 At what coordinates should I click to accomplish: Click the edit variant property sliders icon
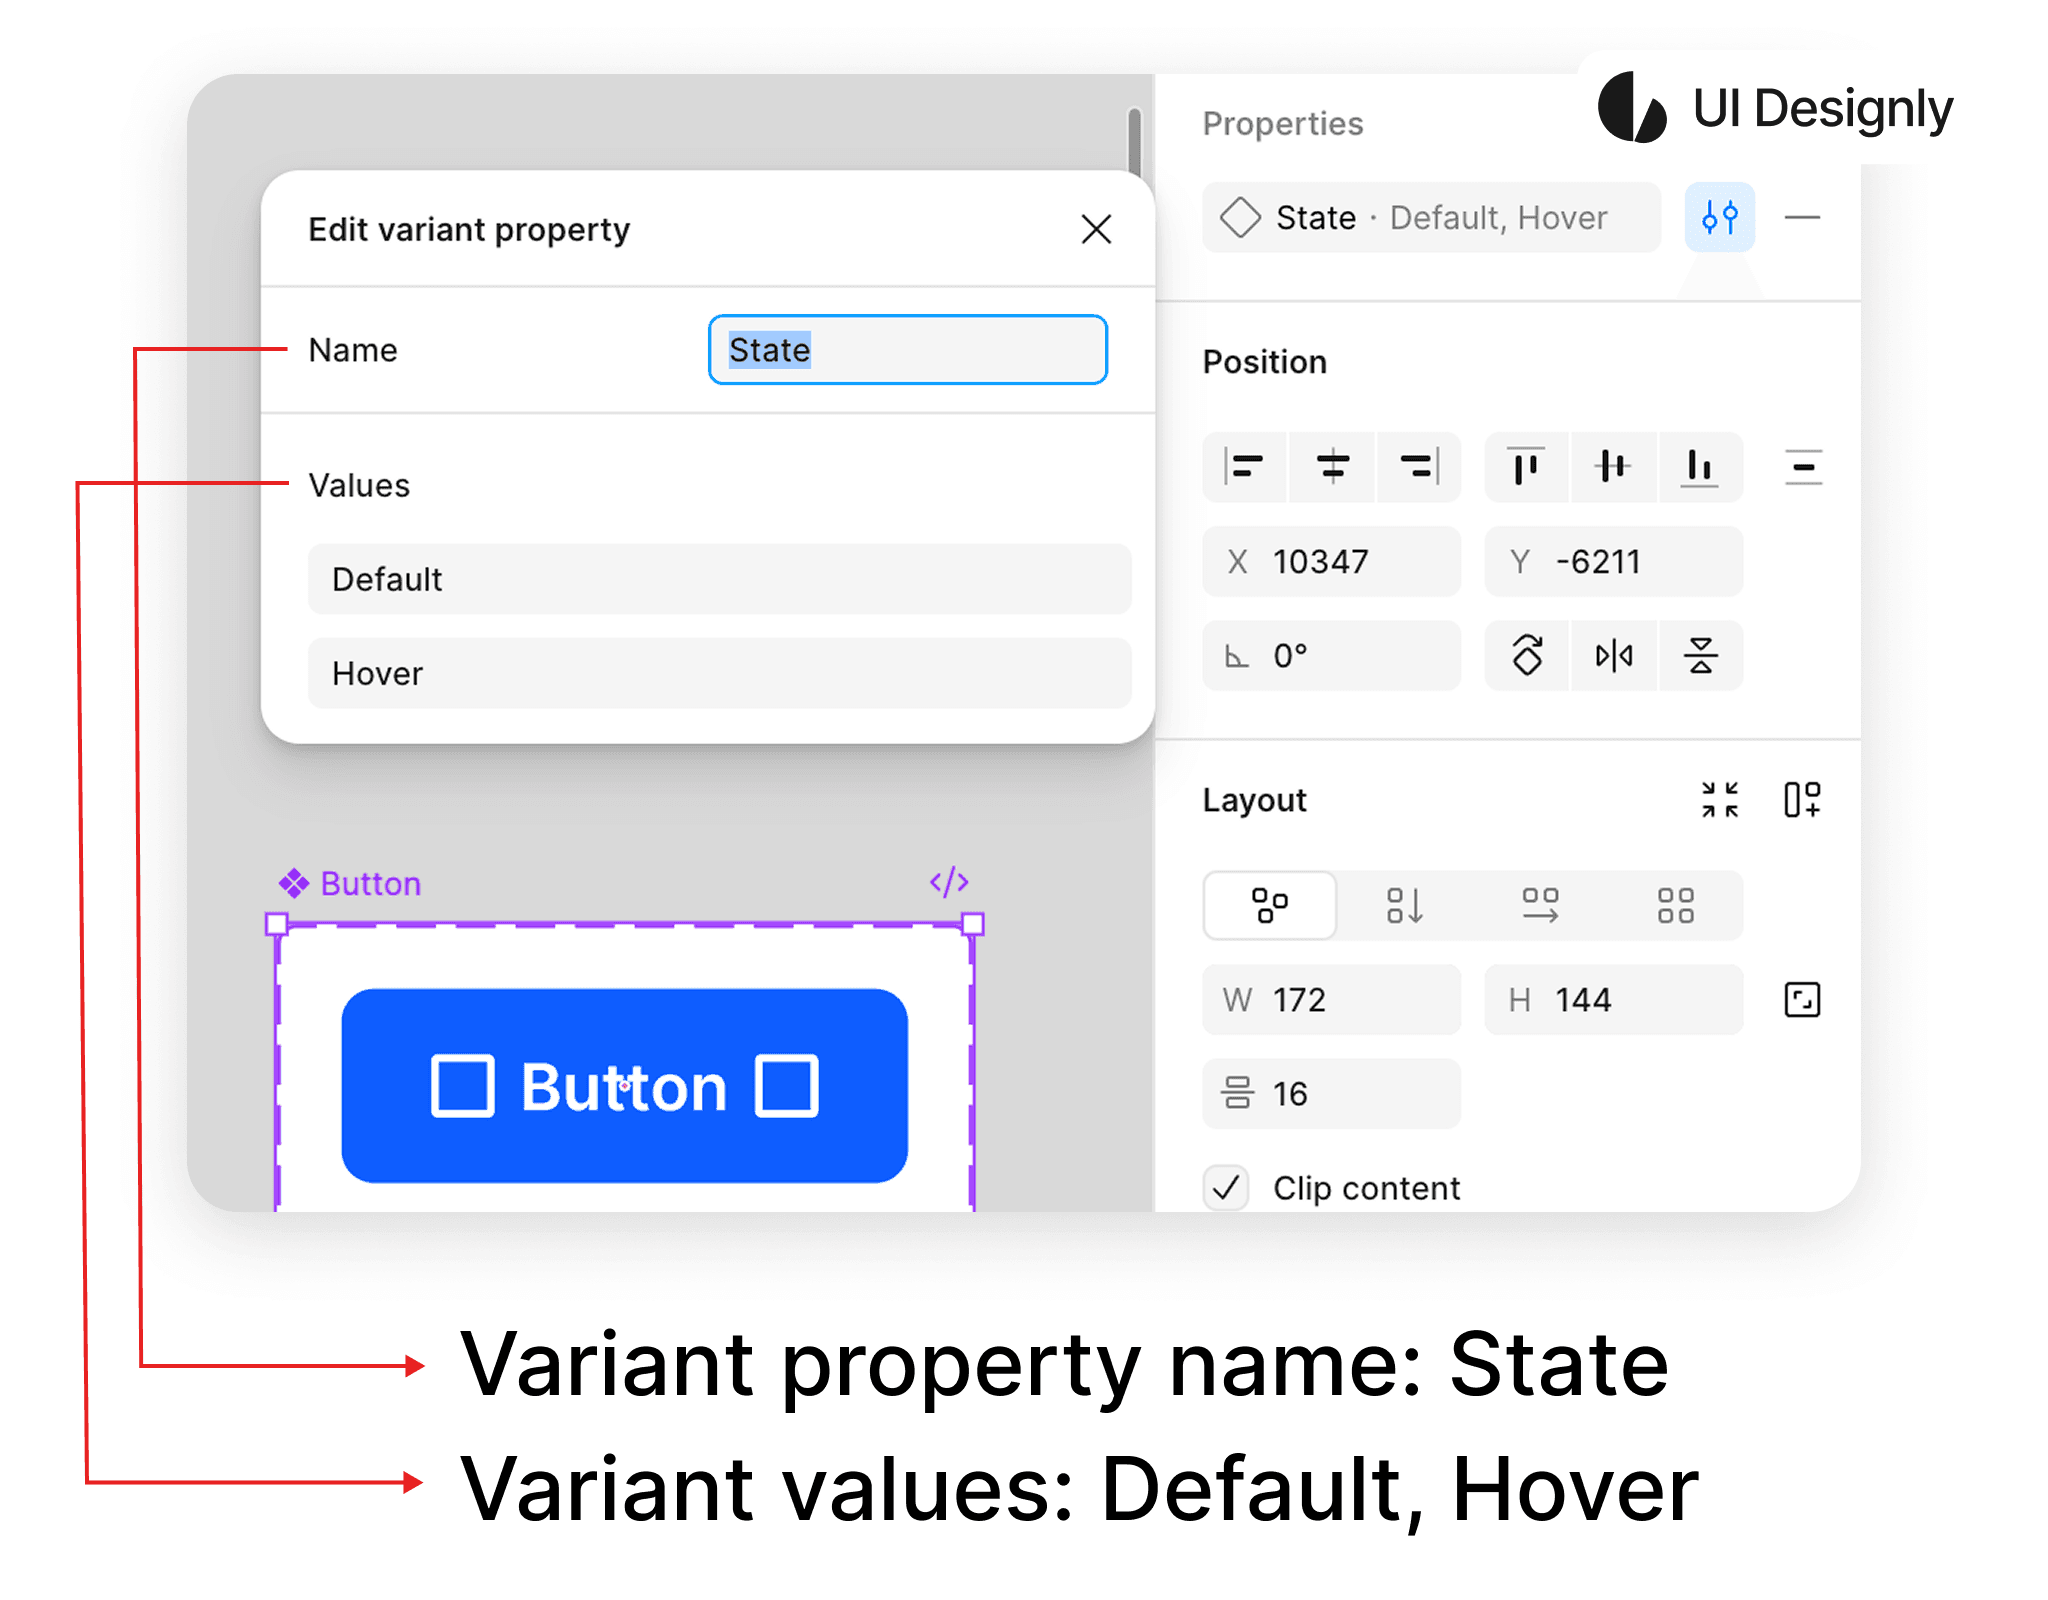tap(1719, 217)
